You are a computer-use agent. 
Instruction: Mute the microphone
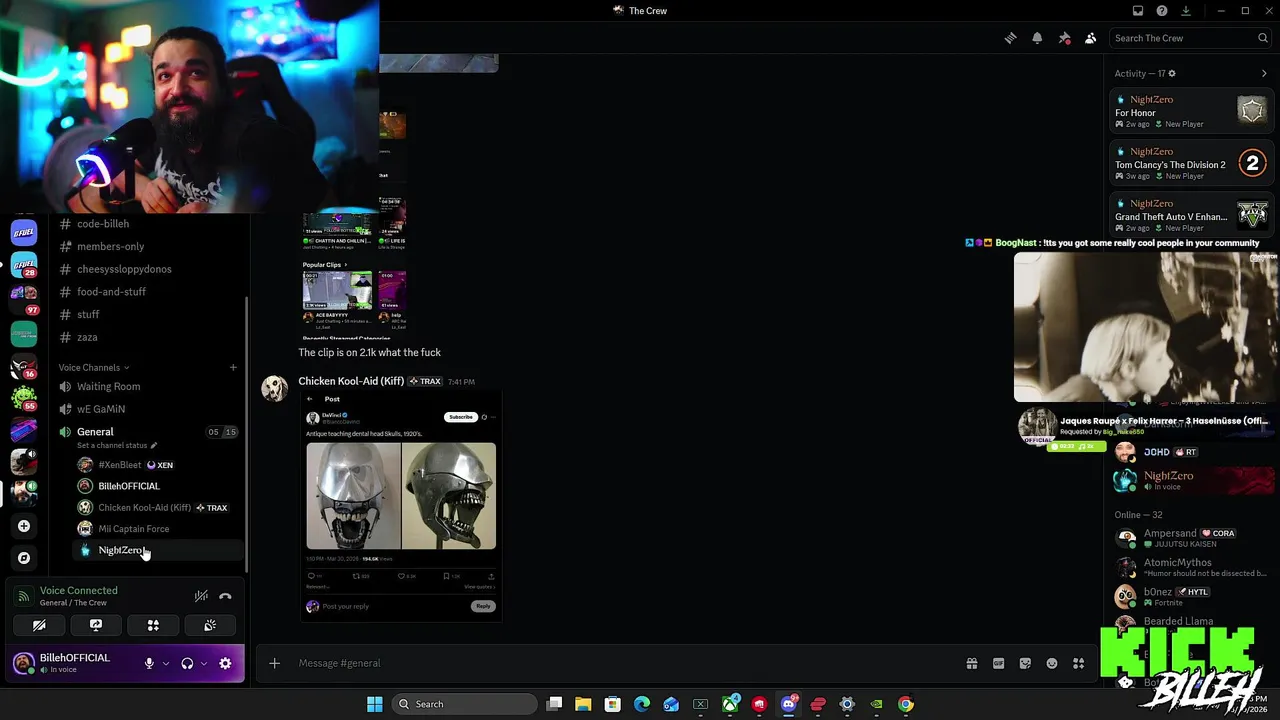pyautogui.click(x=149, y=663)
